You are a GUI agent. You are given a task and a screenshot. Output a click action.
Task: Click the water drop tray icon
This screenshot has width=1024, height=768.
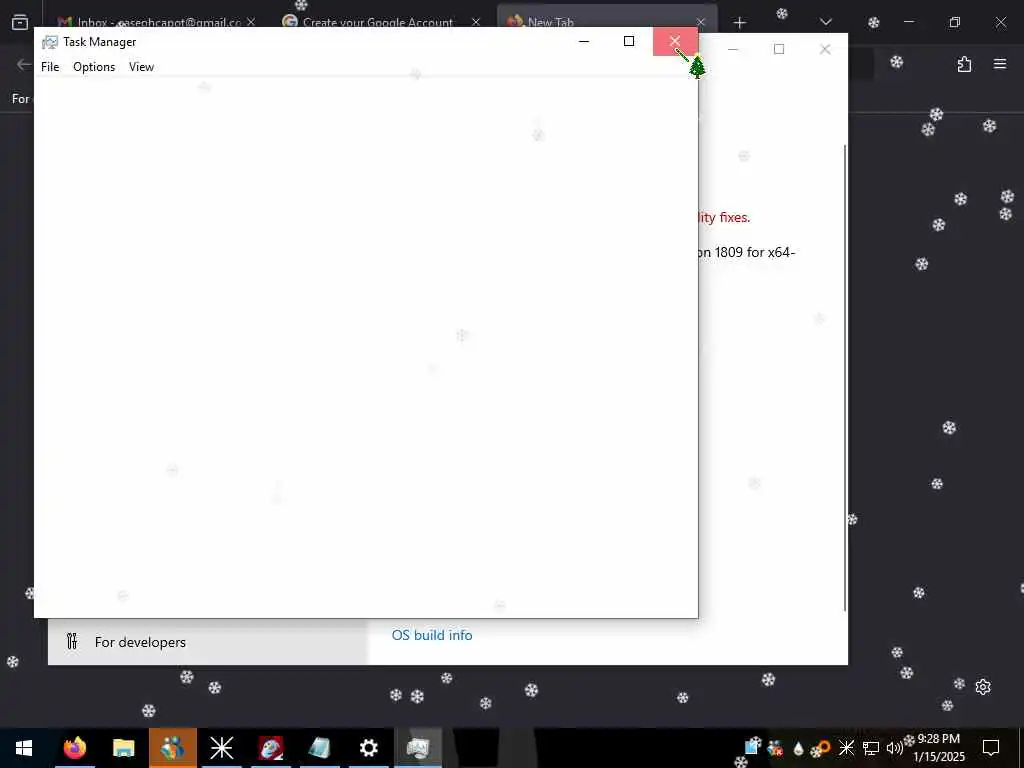point(798,748)
